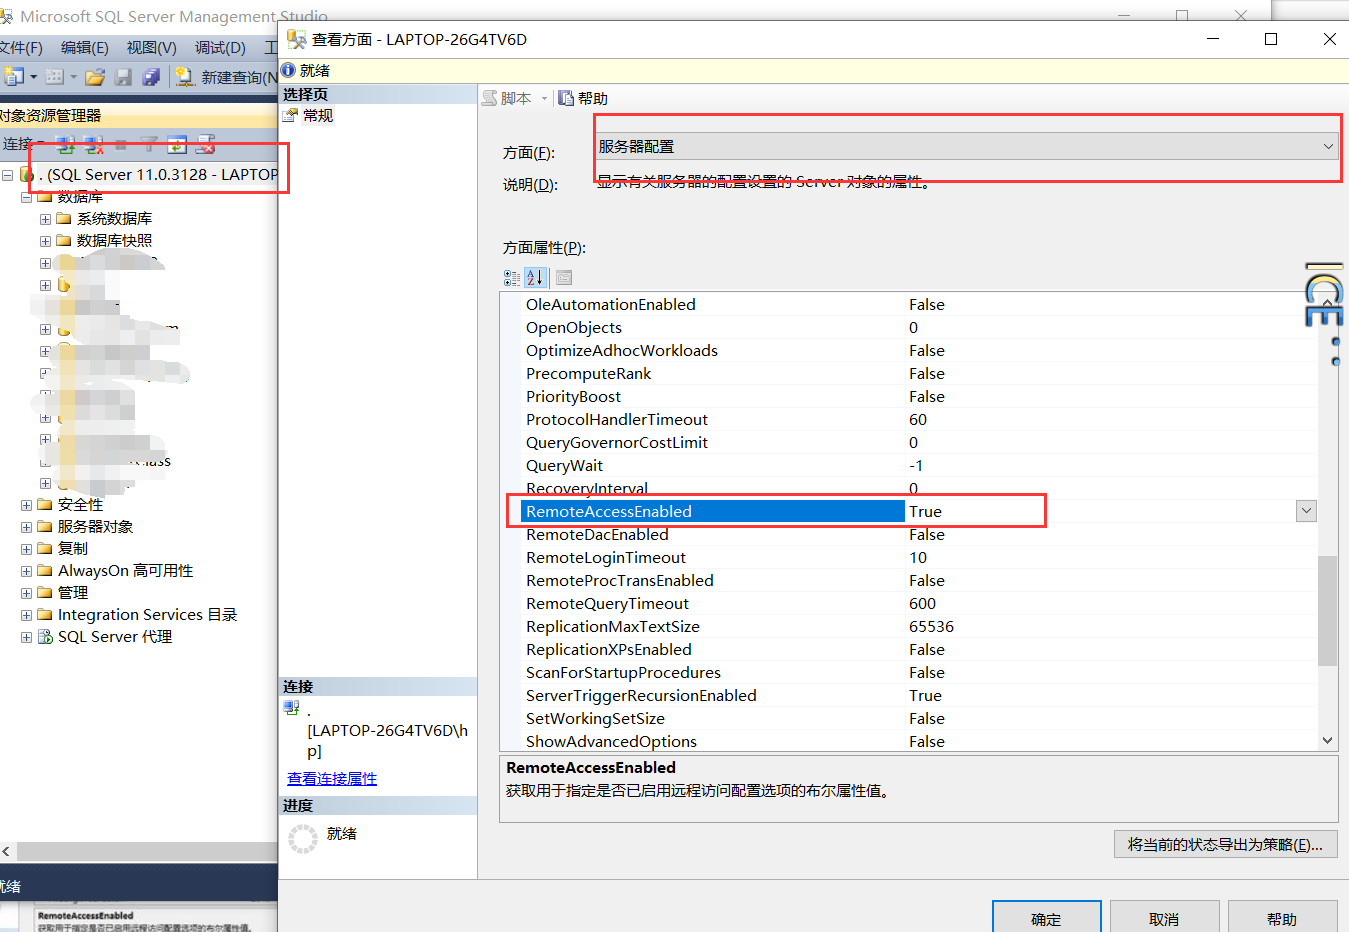Expand 数据库快照 folder
Screen dimensions: 1349x932
(45, 241)
